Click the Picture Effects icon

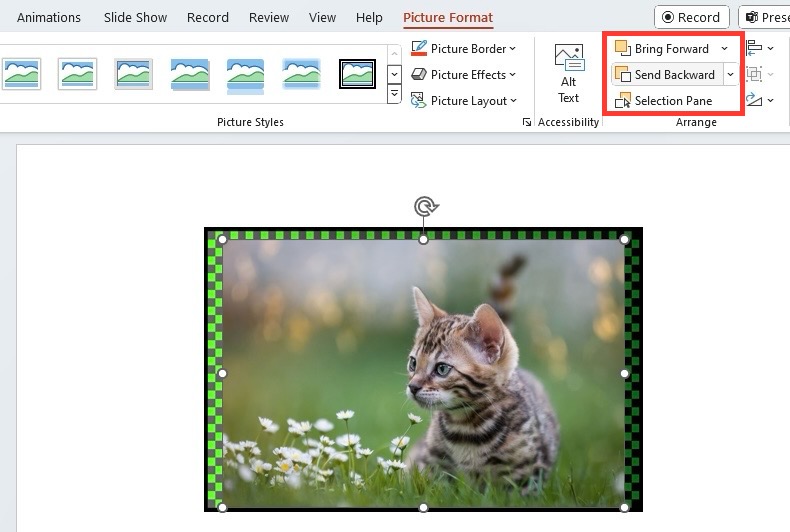coord(419,75)
